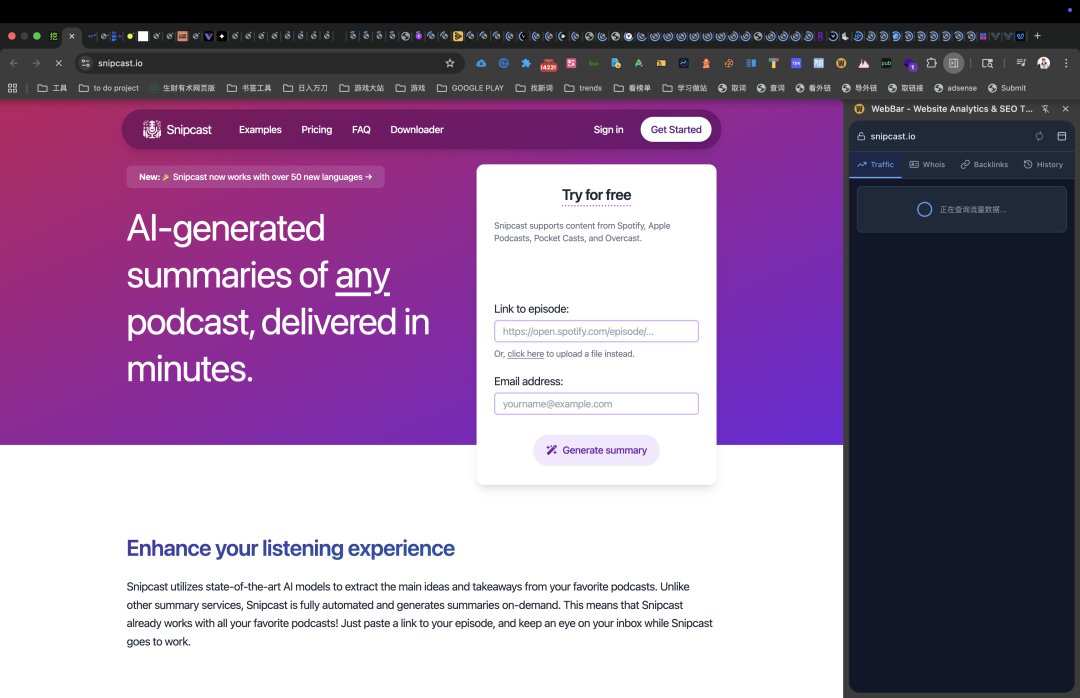Viewport: 1080px width, 698px height.
Task: Open the Chrome extensions puzzle outline icon
Action: point(931,63)
